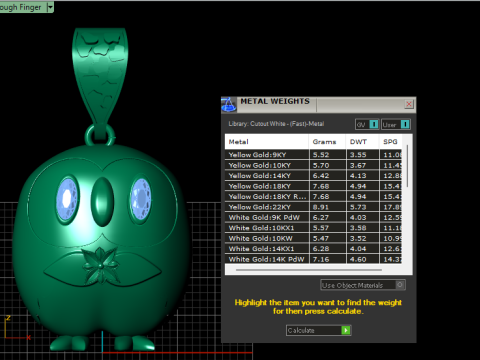
Task: Select the Yellow Gold:14KY row
Action: [x=313, y=176]
